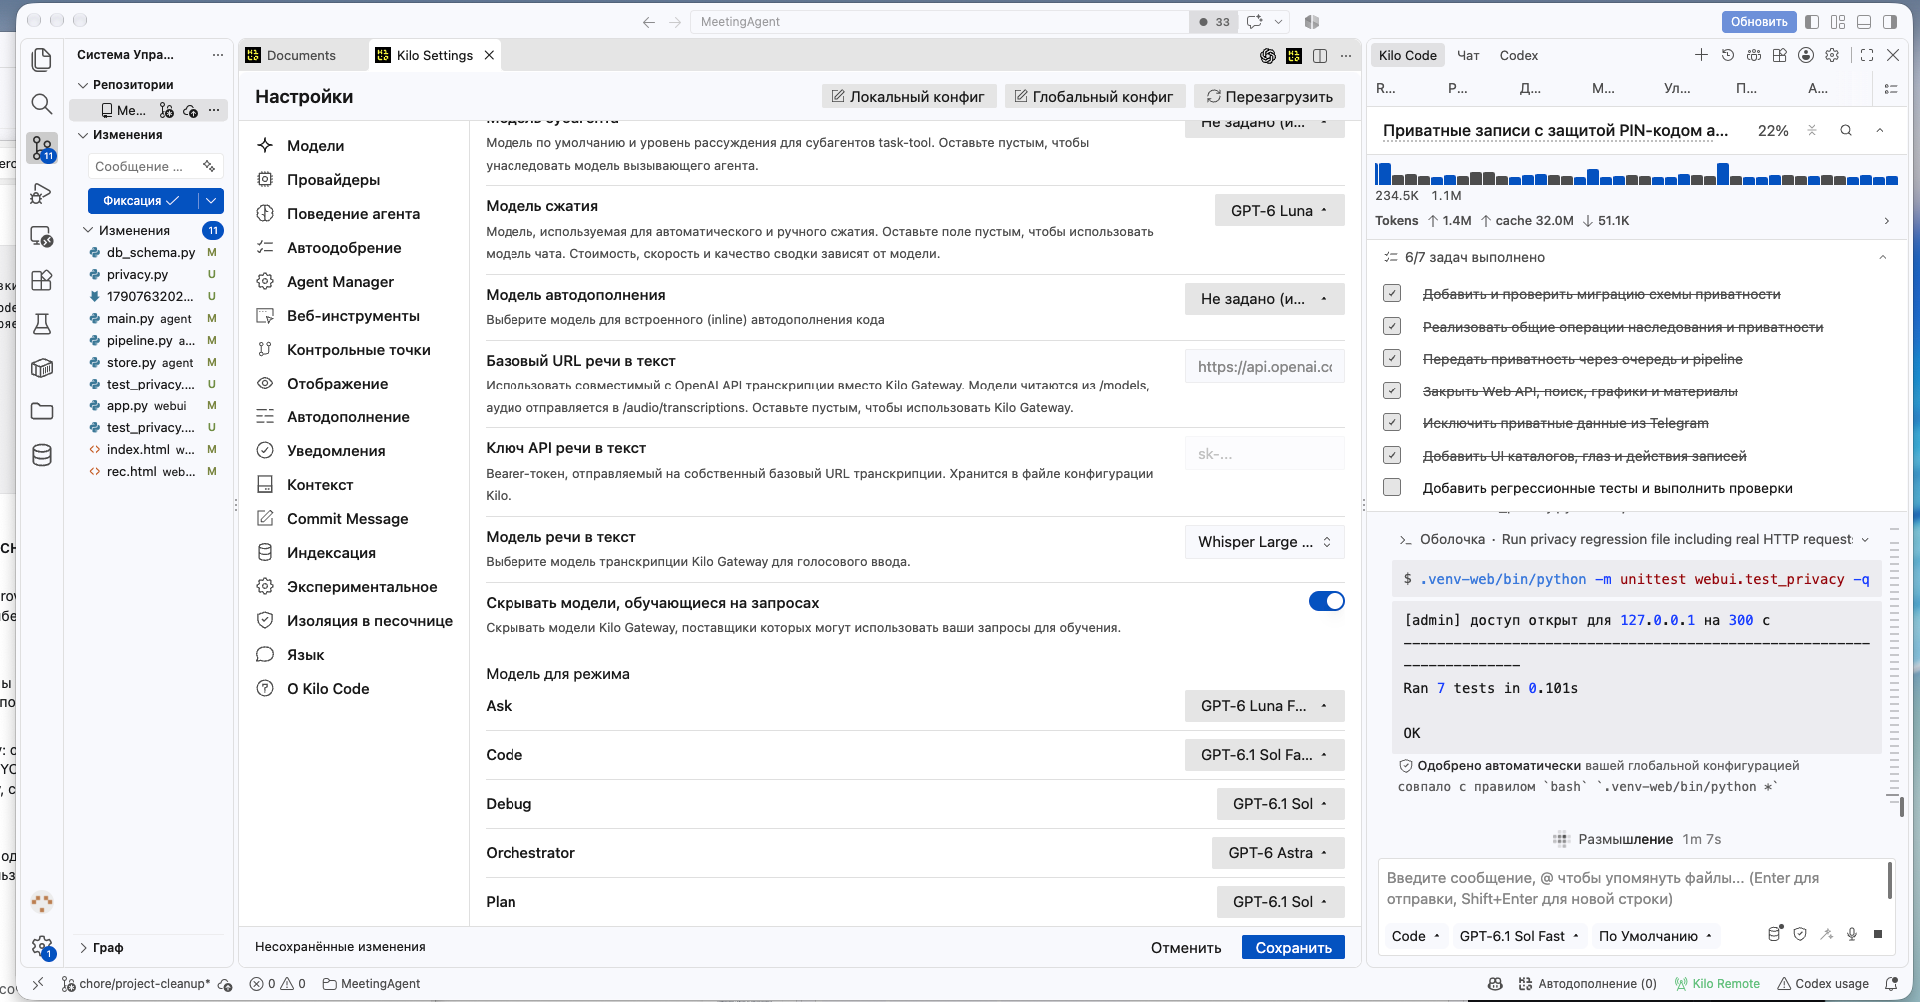The image size is (1920, 1002).
Task: Open Source Control view with badge 11
Action: pyautogui.click(x=42, y=148)
